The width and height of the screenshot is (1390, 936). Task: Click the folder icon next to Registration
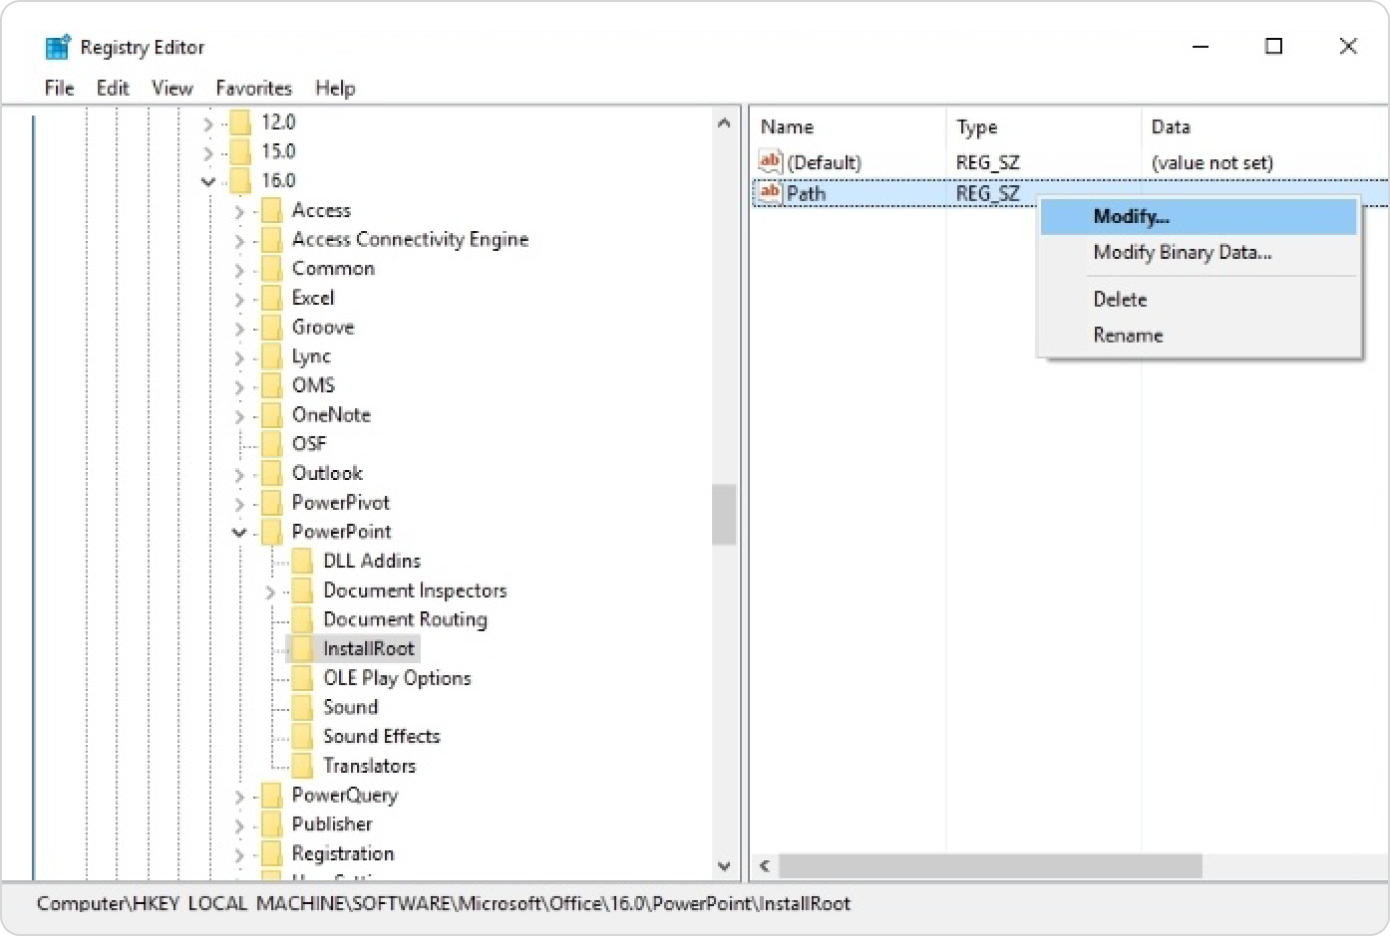[x=271, y=853]
